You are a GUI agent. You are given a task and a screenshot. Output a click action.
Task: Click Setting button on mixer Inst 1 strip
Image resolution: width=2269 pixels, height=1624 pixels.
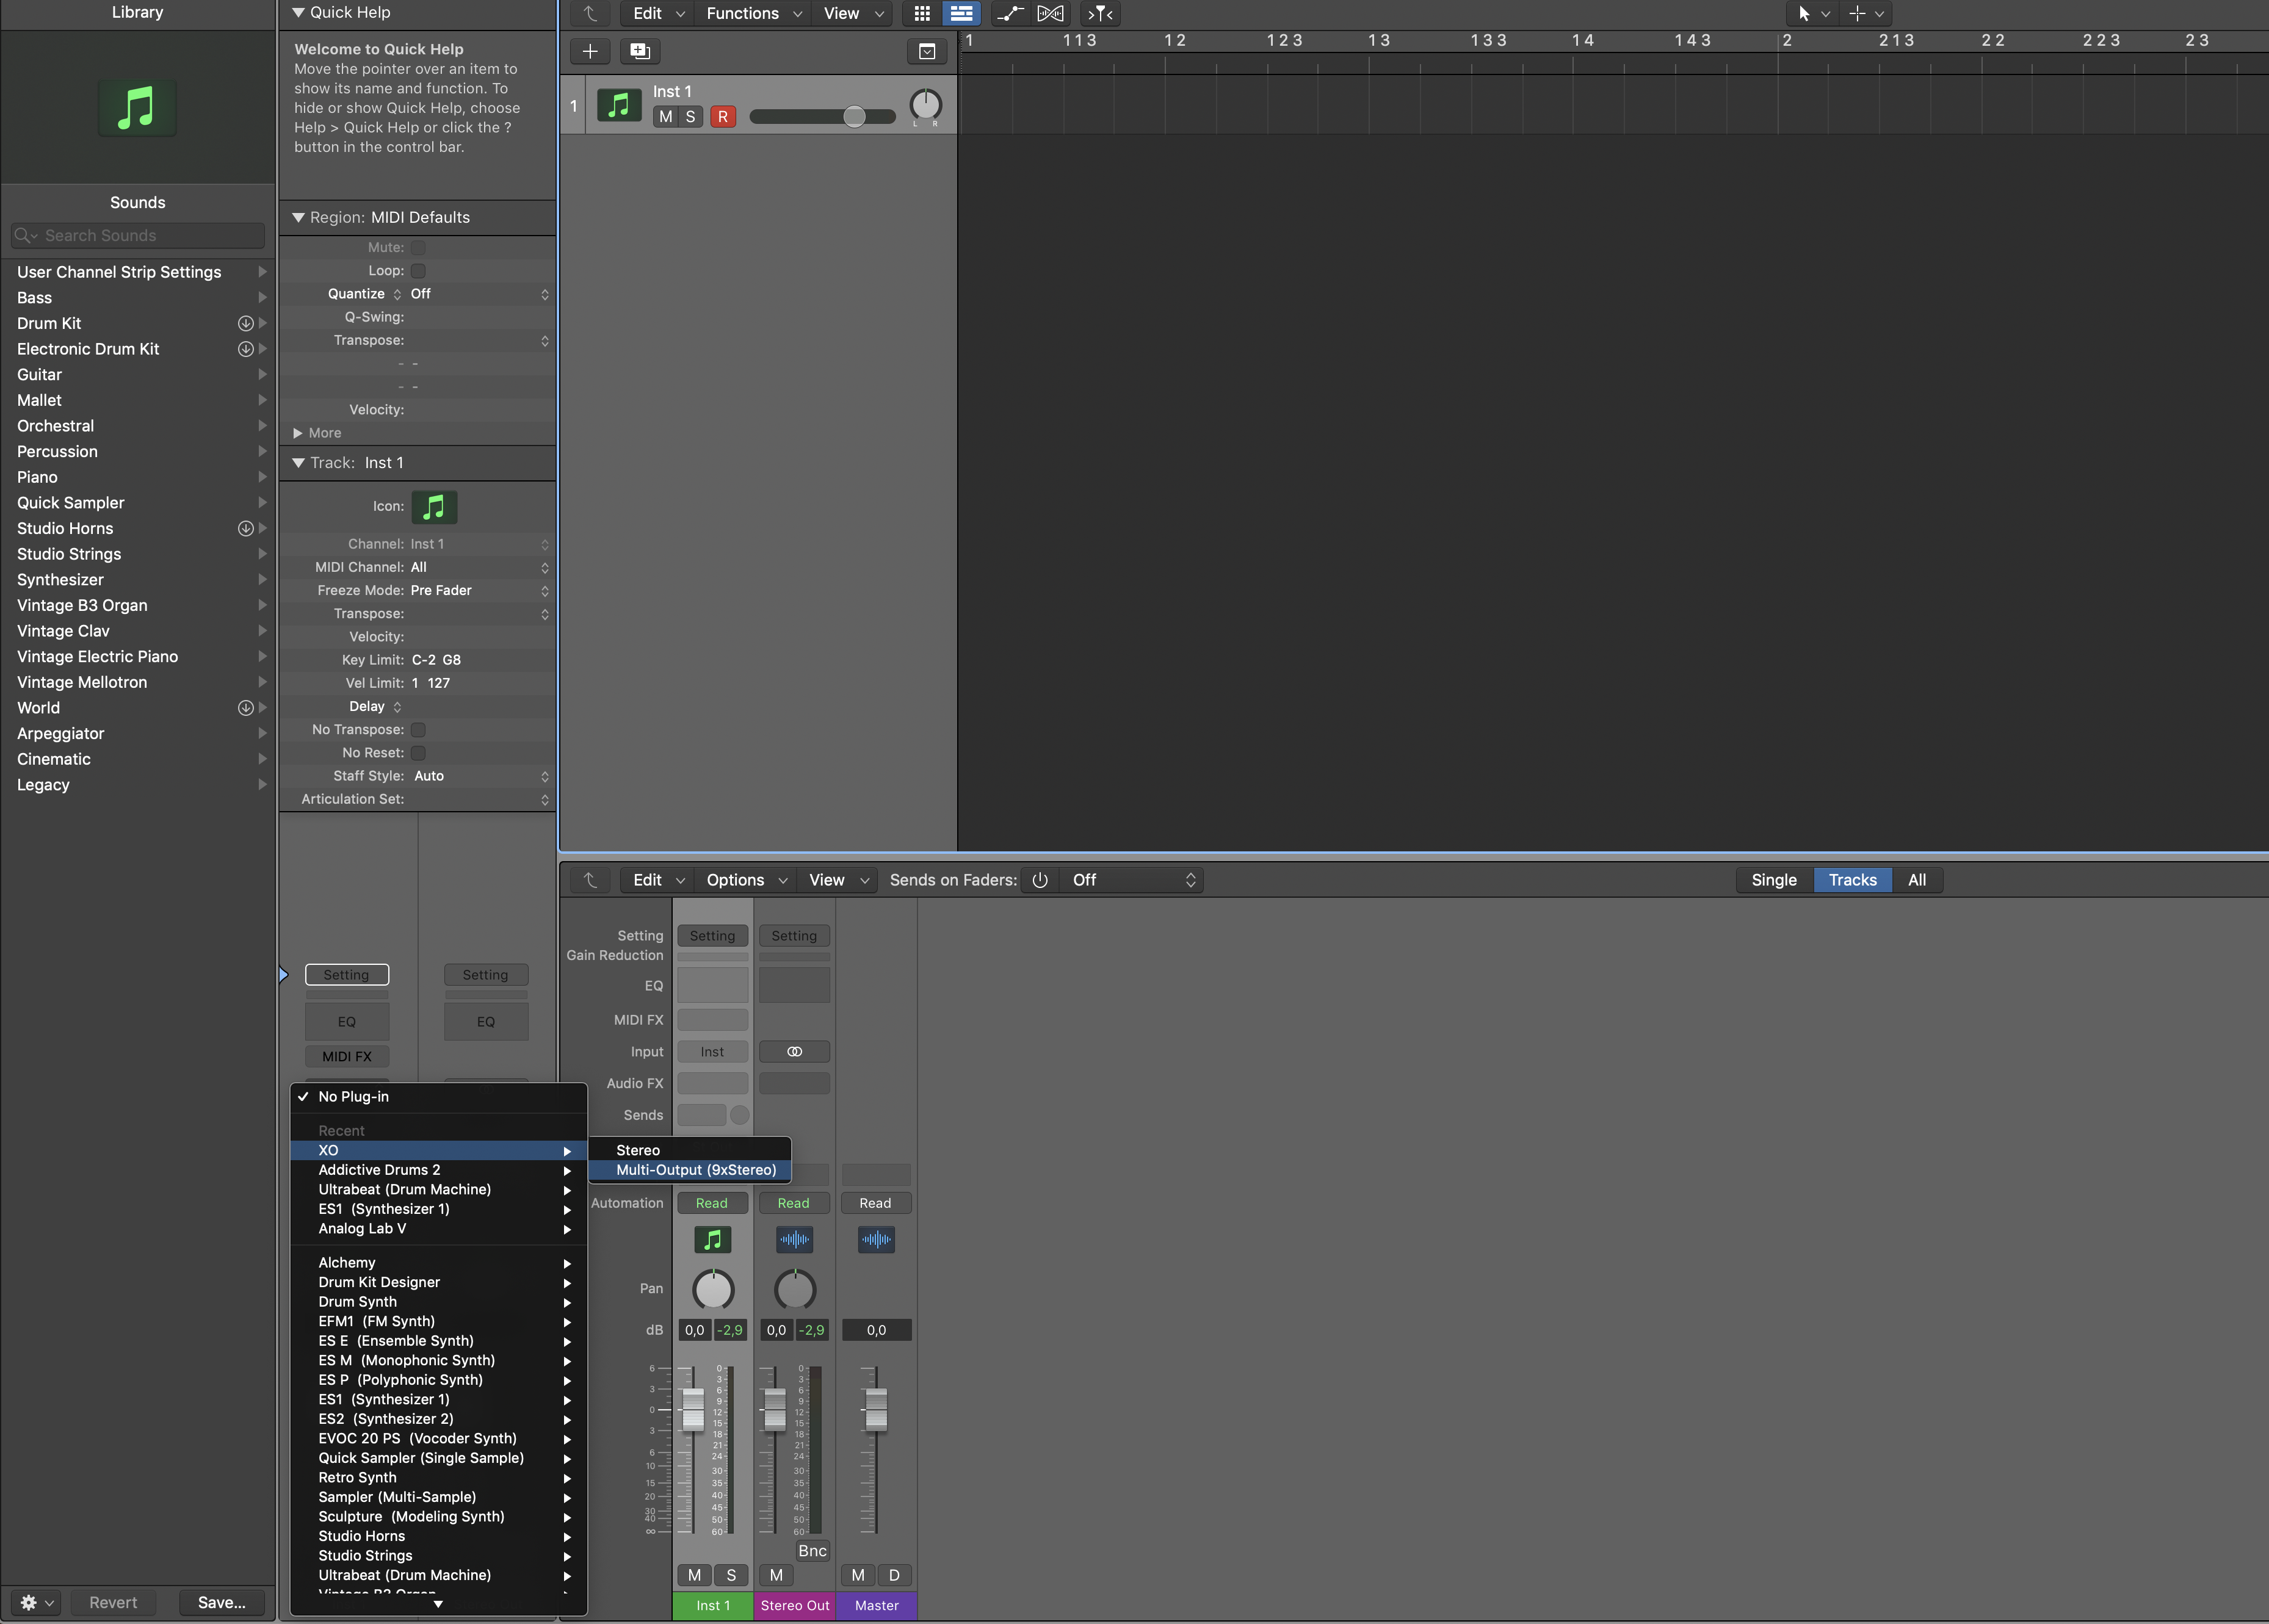click(712, 936)
